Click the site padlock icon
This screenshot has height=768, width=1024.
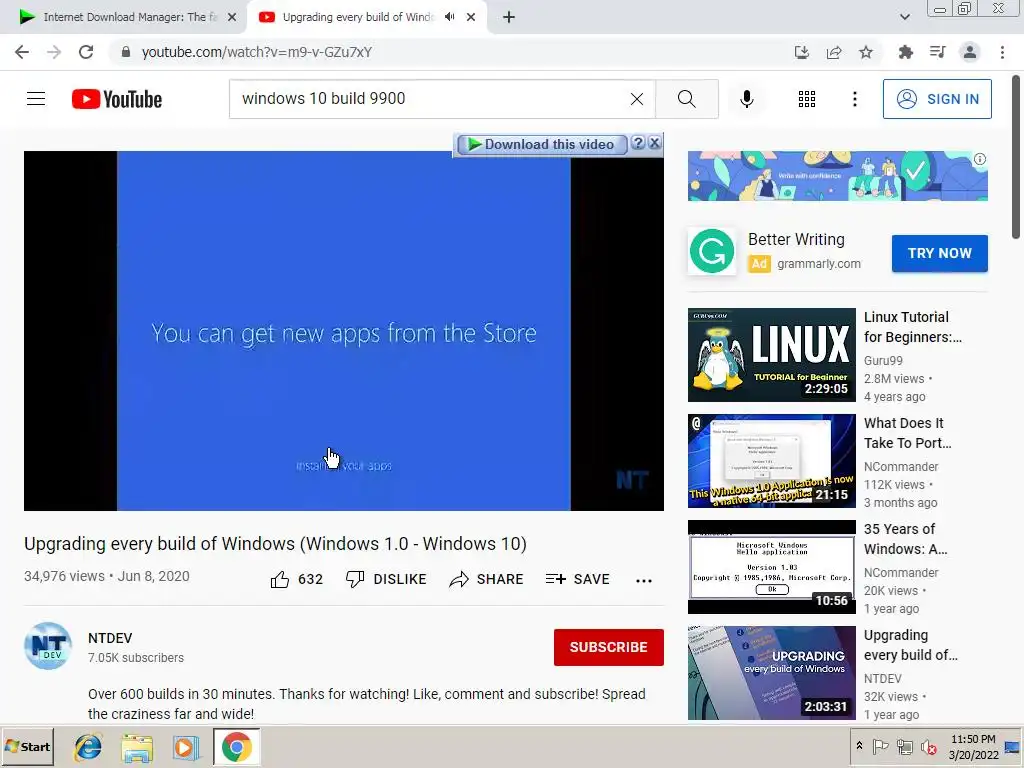pos(126,52)
